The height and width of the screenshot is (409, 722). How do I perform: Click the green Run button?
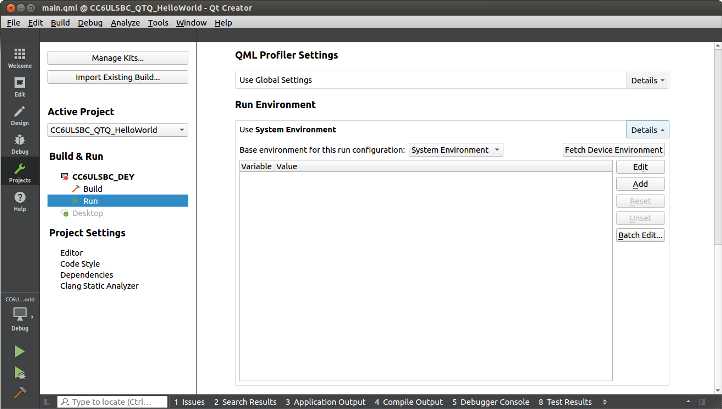click(19, 351)
